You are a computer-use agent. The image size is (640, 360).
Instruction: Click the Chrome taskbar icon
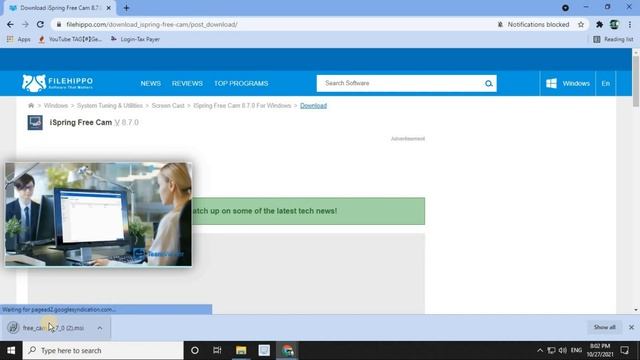(x=287, y=351)
